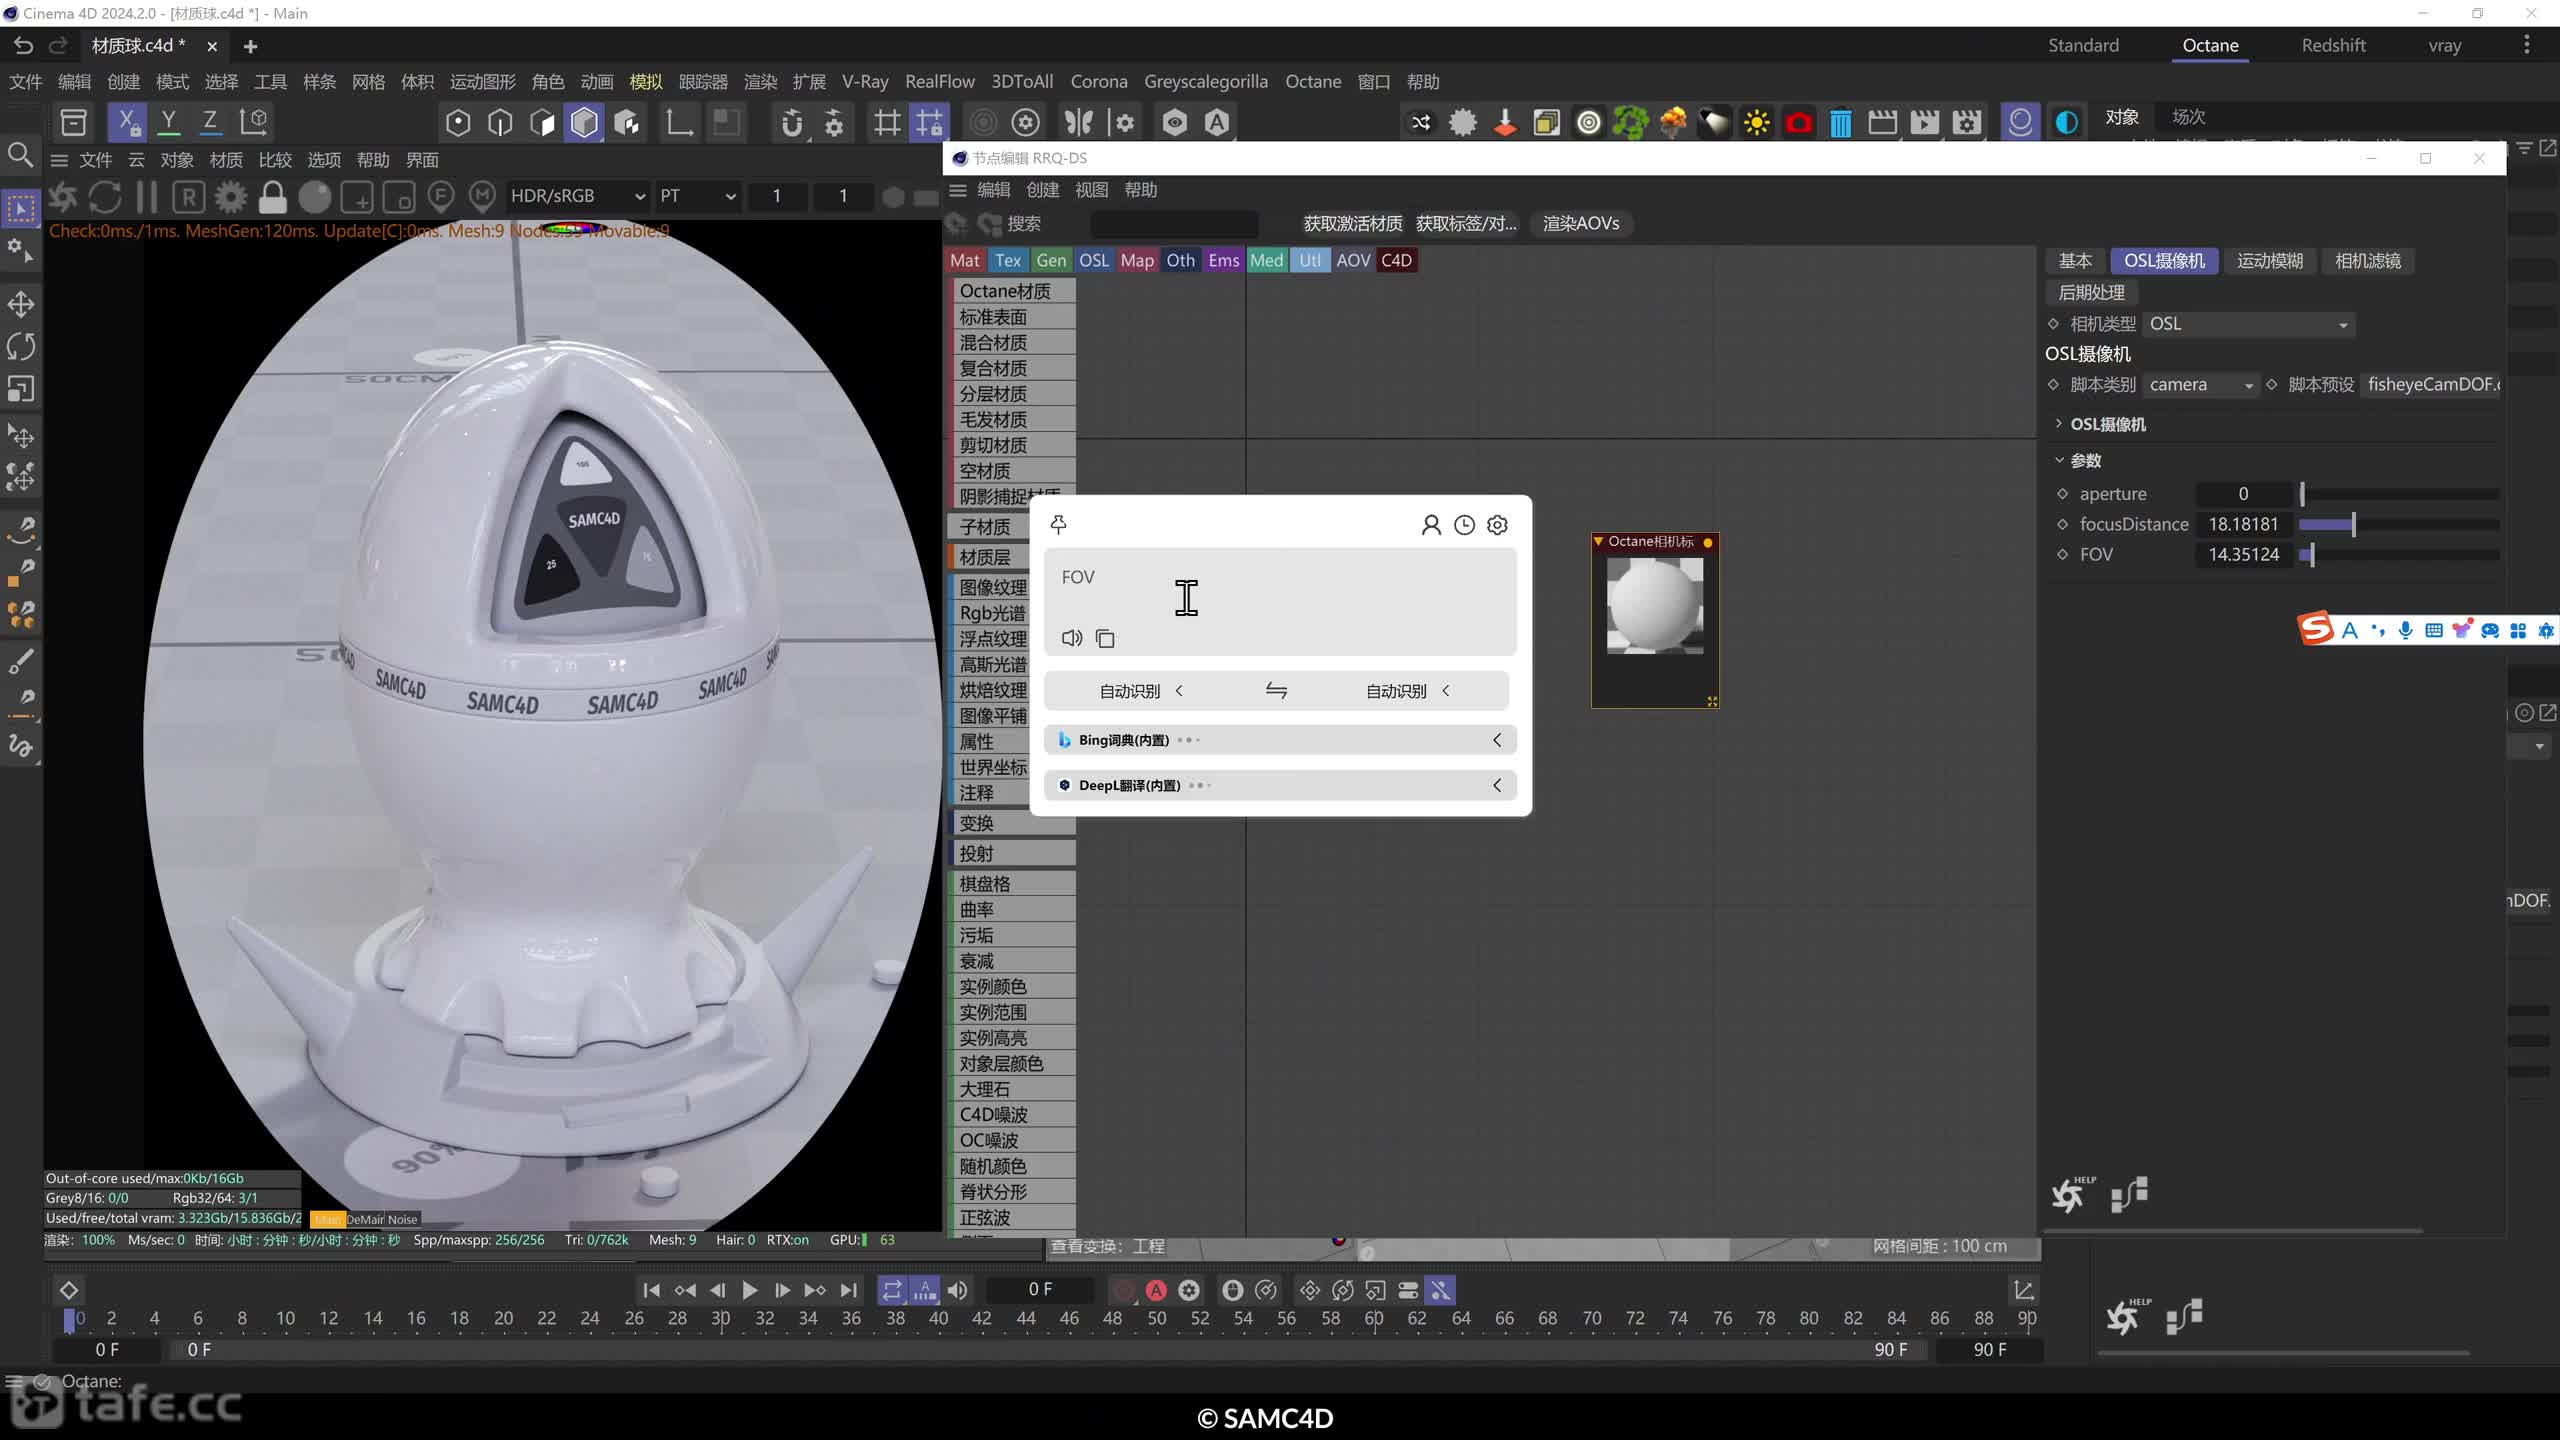Open source language 自动识别 dropdown
The image size is (2560, 1440).
tap(1141, 691)
